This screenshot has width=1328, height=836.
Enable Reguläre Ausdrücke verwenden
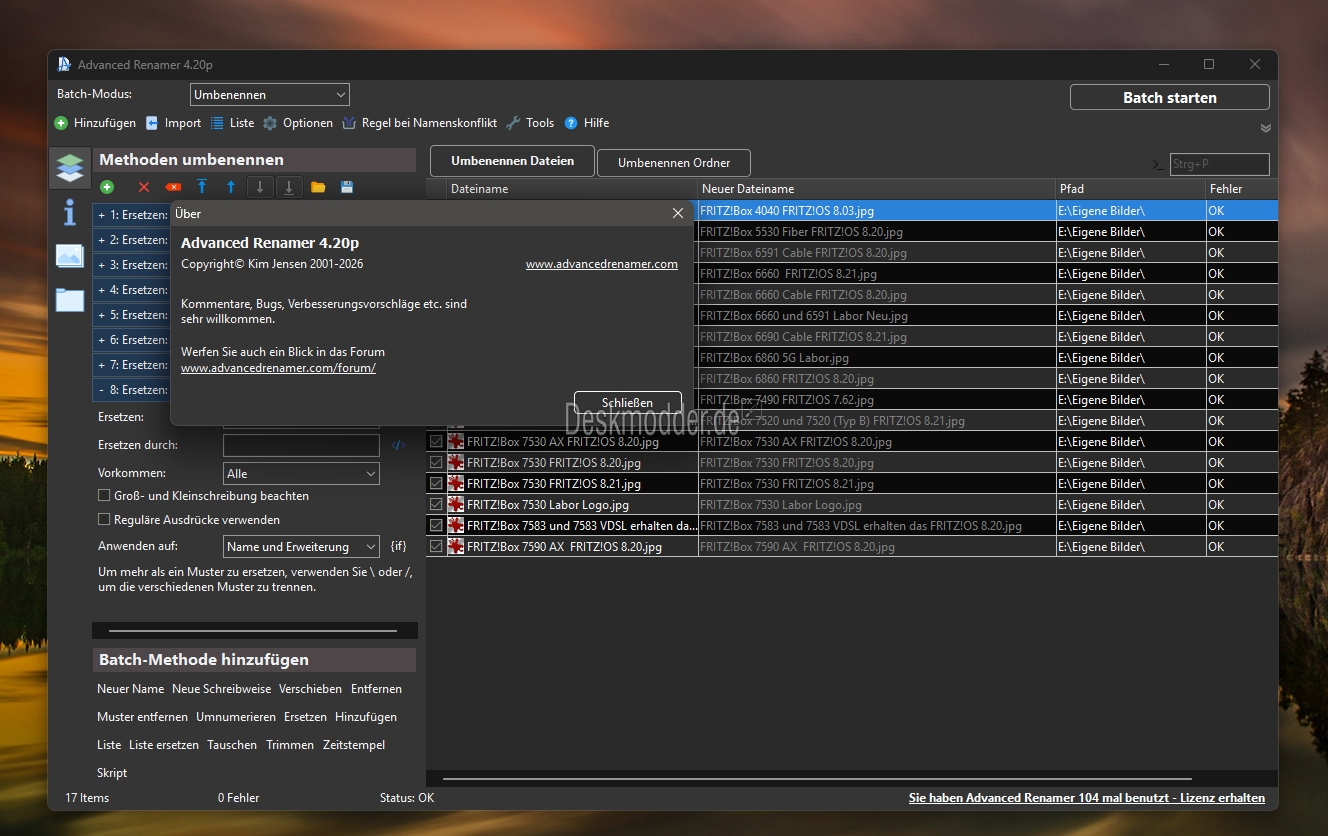click(104, 520)
